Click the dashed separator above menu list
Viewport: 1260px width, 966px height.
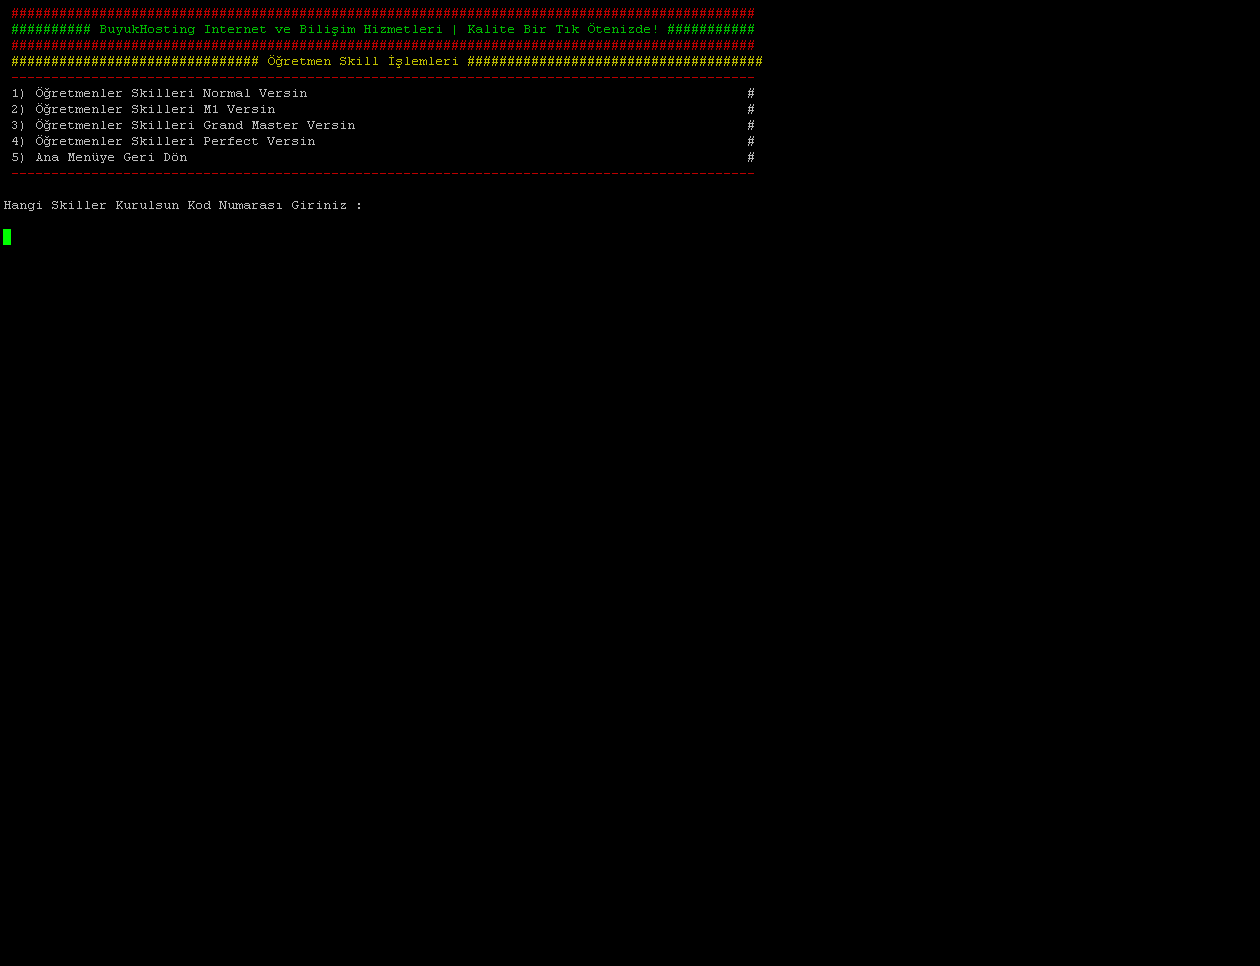point(382,77)
